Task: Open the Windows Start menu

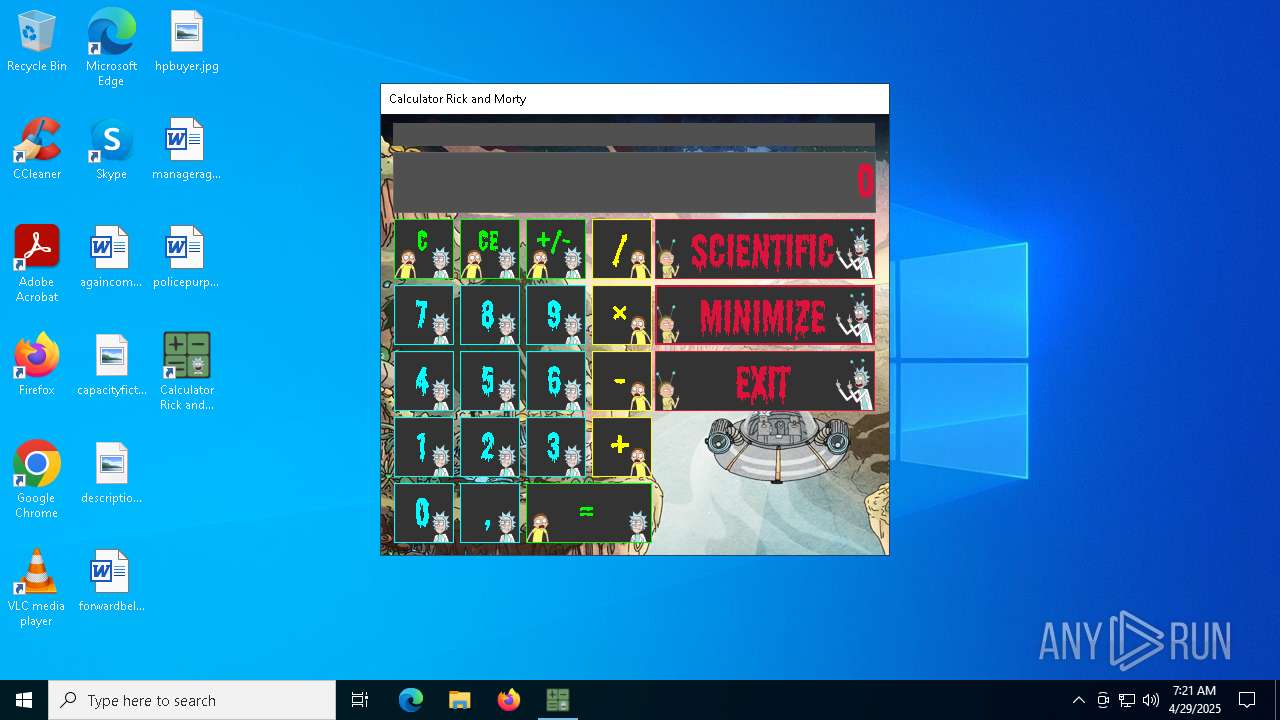Action: [24, 700]
